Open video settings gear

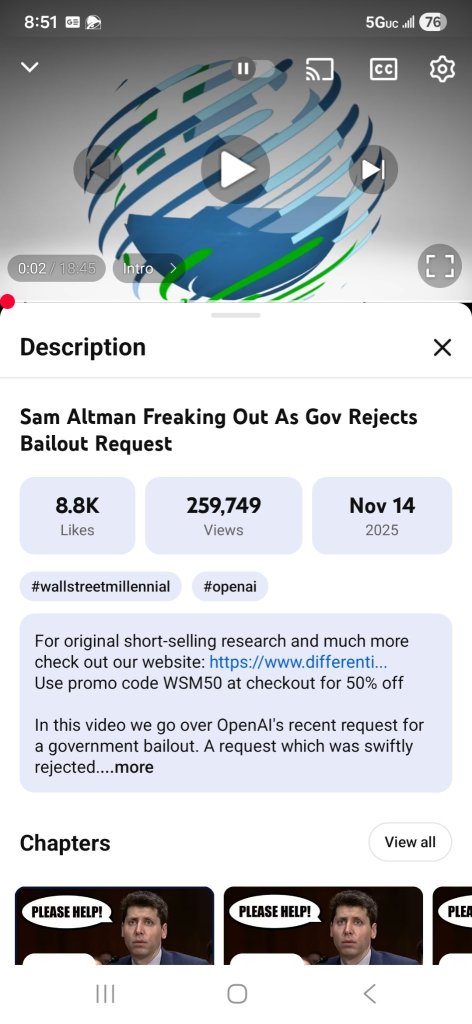(x=442, y=69)
